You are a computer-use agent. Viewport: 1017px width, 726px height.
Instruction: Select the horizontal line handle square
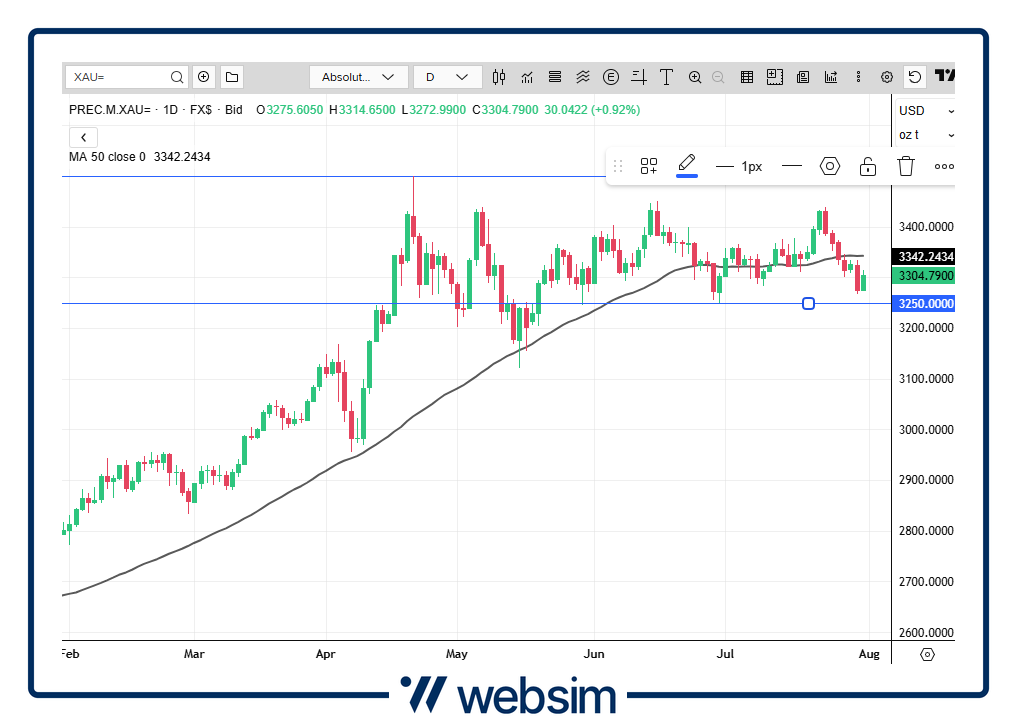point(809,303)
